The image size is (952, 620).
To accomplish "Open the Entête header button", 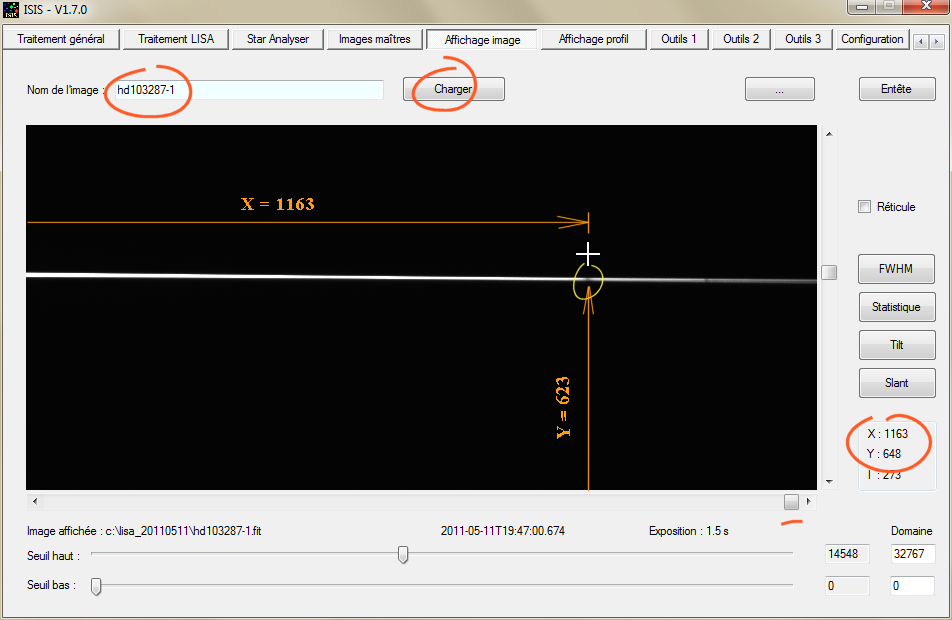I will tap(897, 89).
